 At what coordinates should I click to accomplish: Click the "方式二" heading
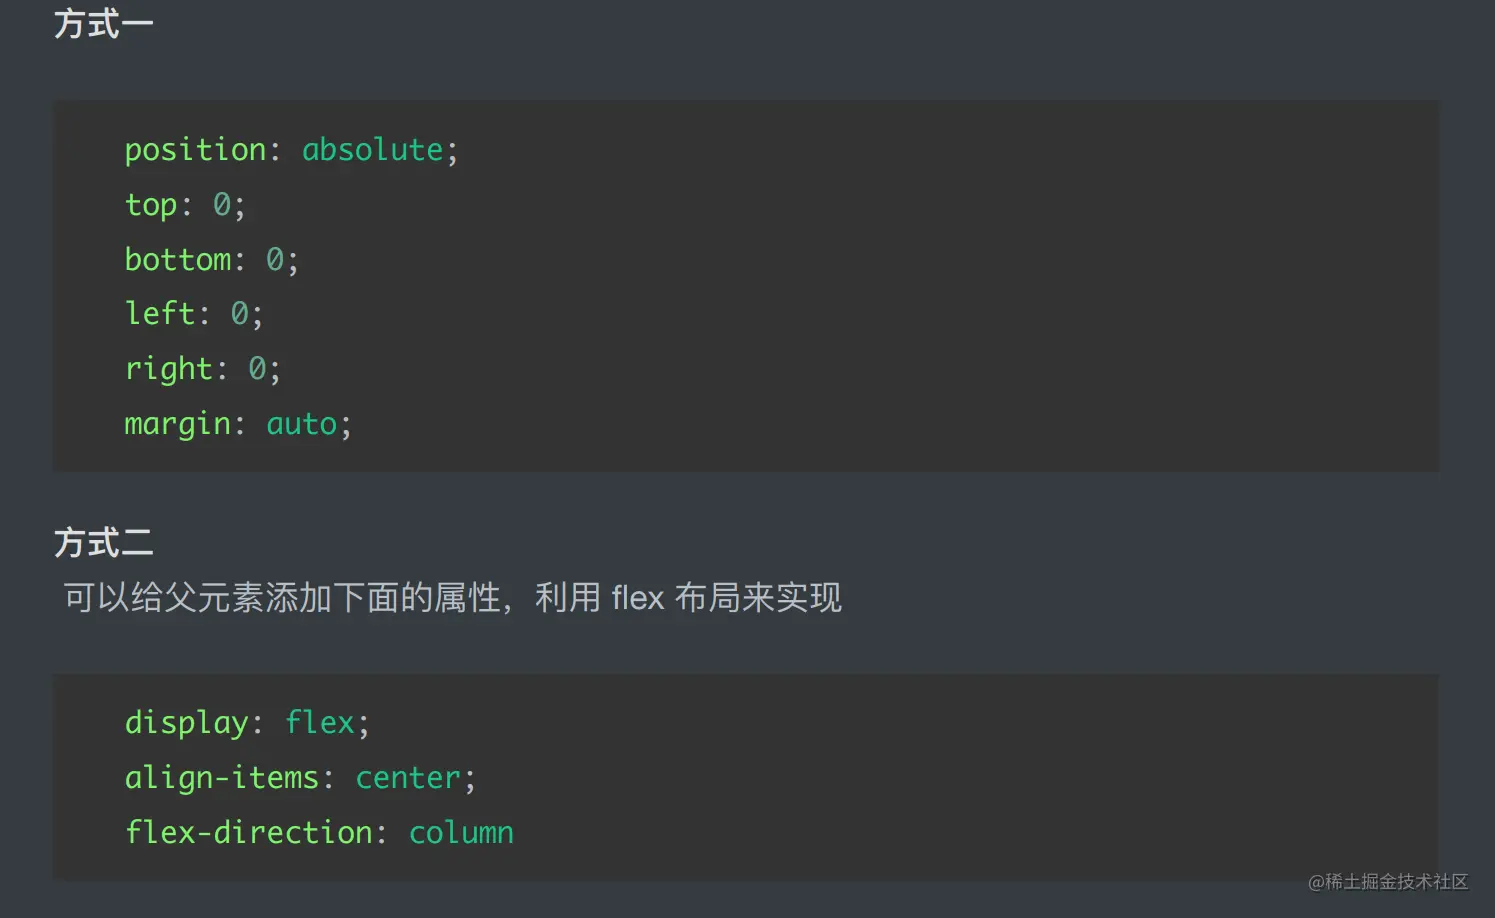103,542
